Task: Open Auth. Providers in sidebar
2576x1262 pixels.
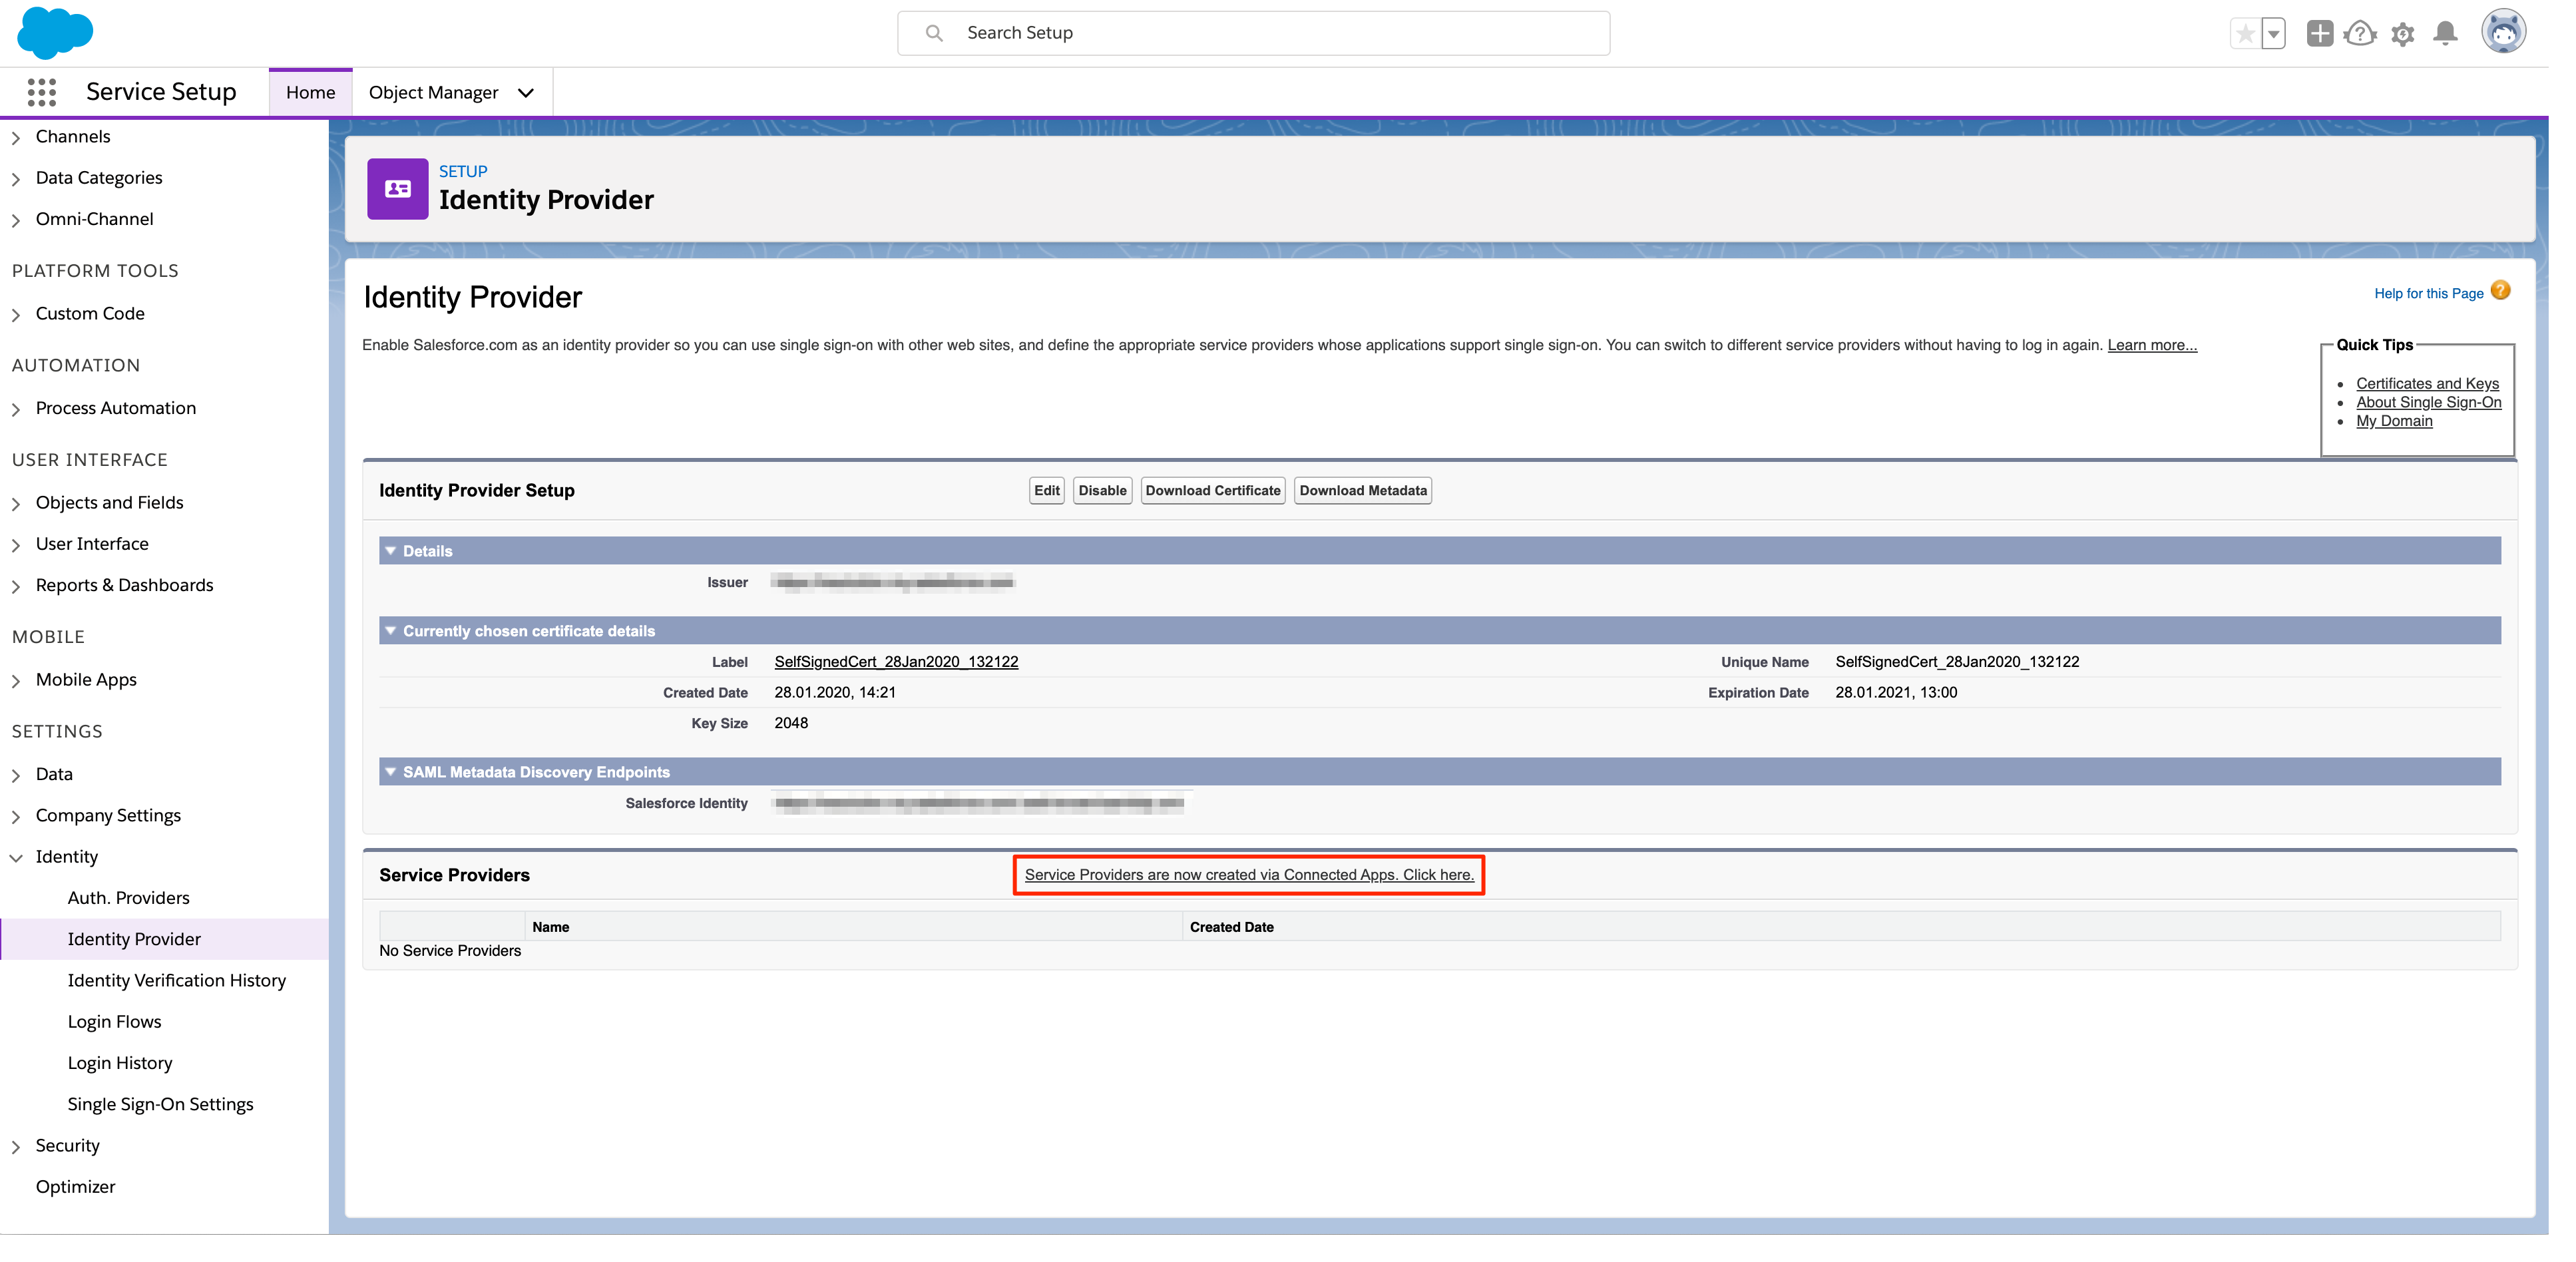Action: tap(128, 898)
